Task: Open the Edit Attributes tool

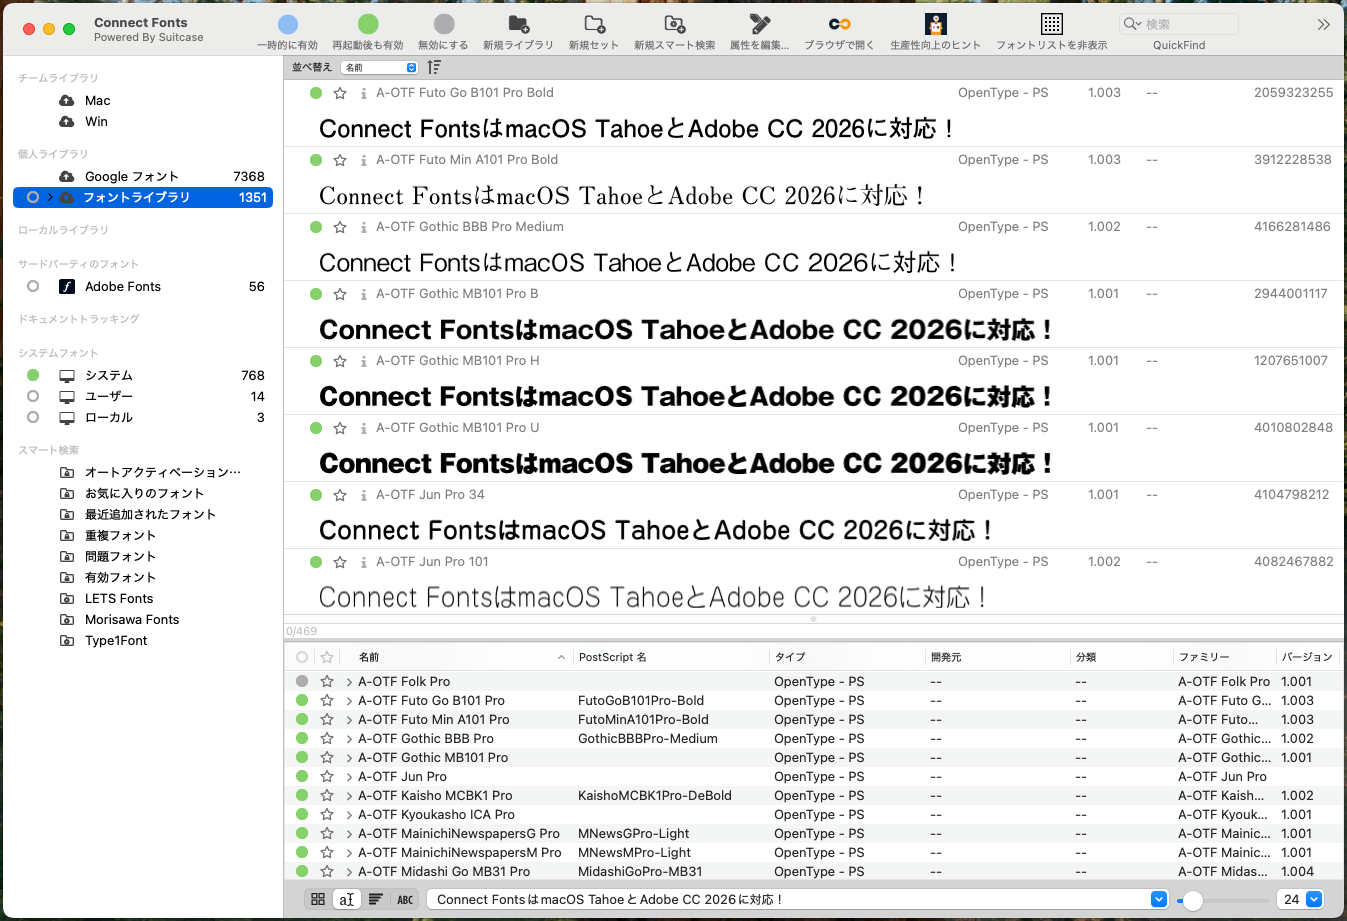Action: coord(759,24)
